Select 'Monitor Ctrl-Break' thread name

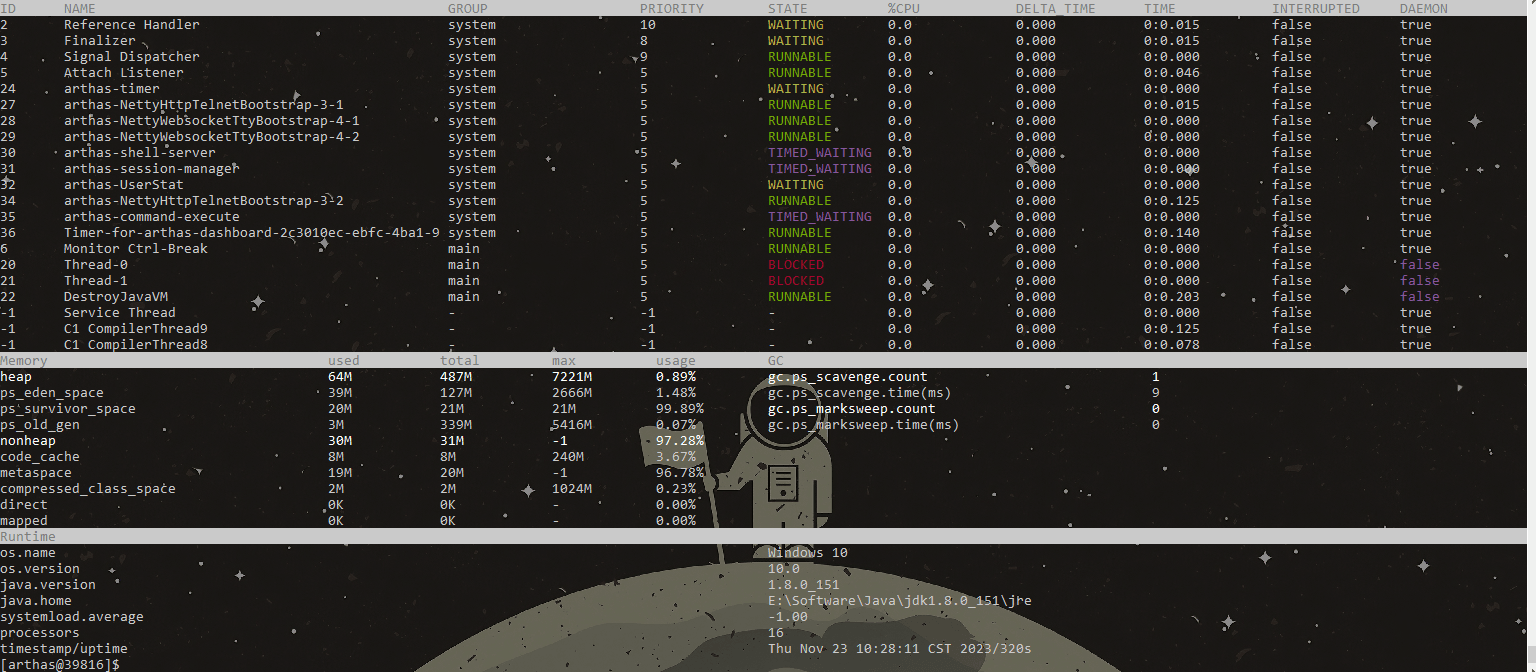pyautogui.click(x=136, y=249)
